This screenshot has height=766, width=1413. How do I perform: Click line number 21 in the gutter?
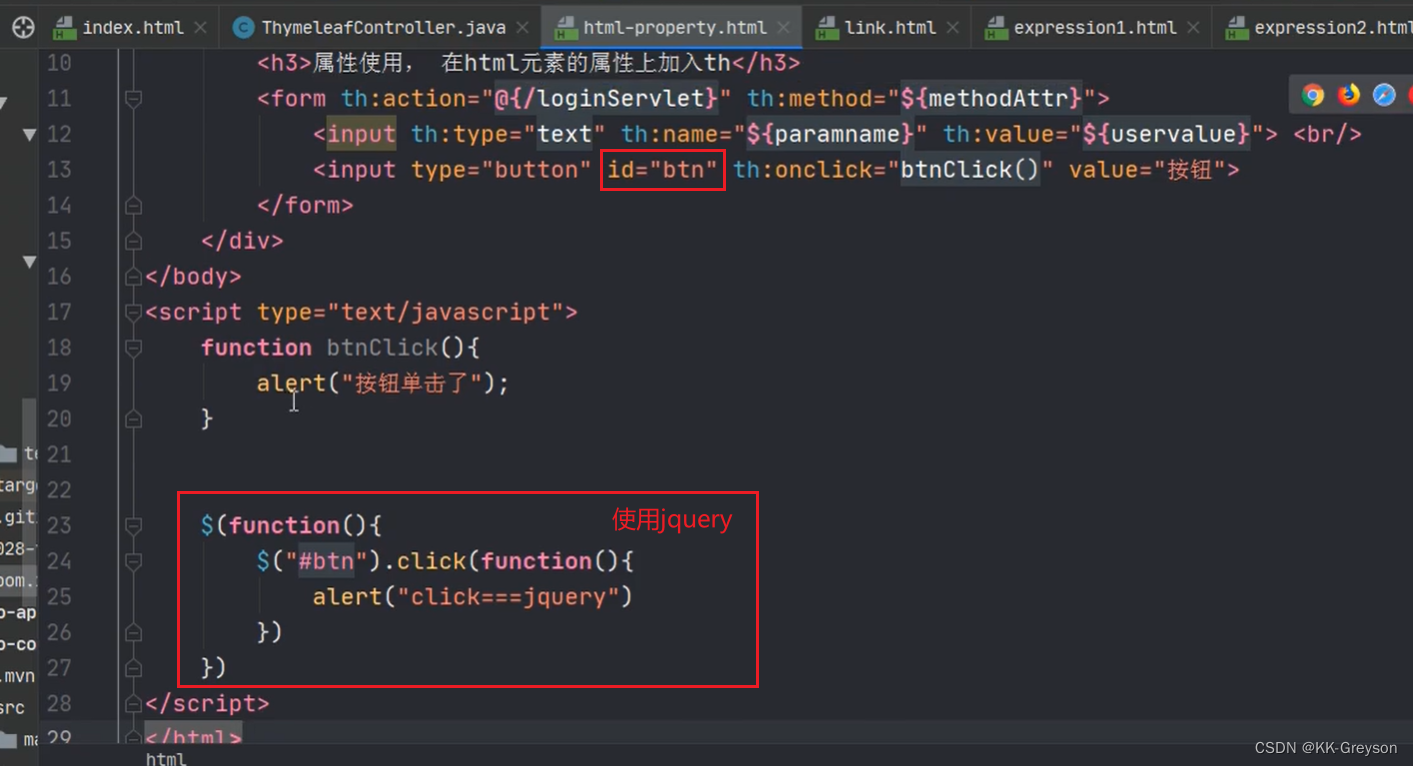tap(59, 455)
